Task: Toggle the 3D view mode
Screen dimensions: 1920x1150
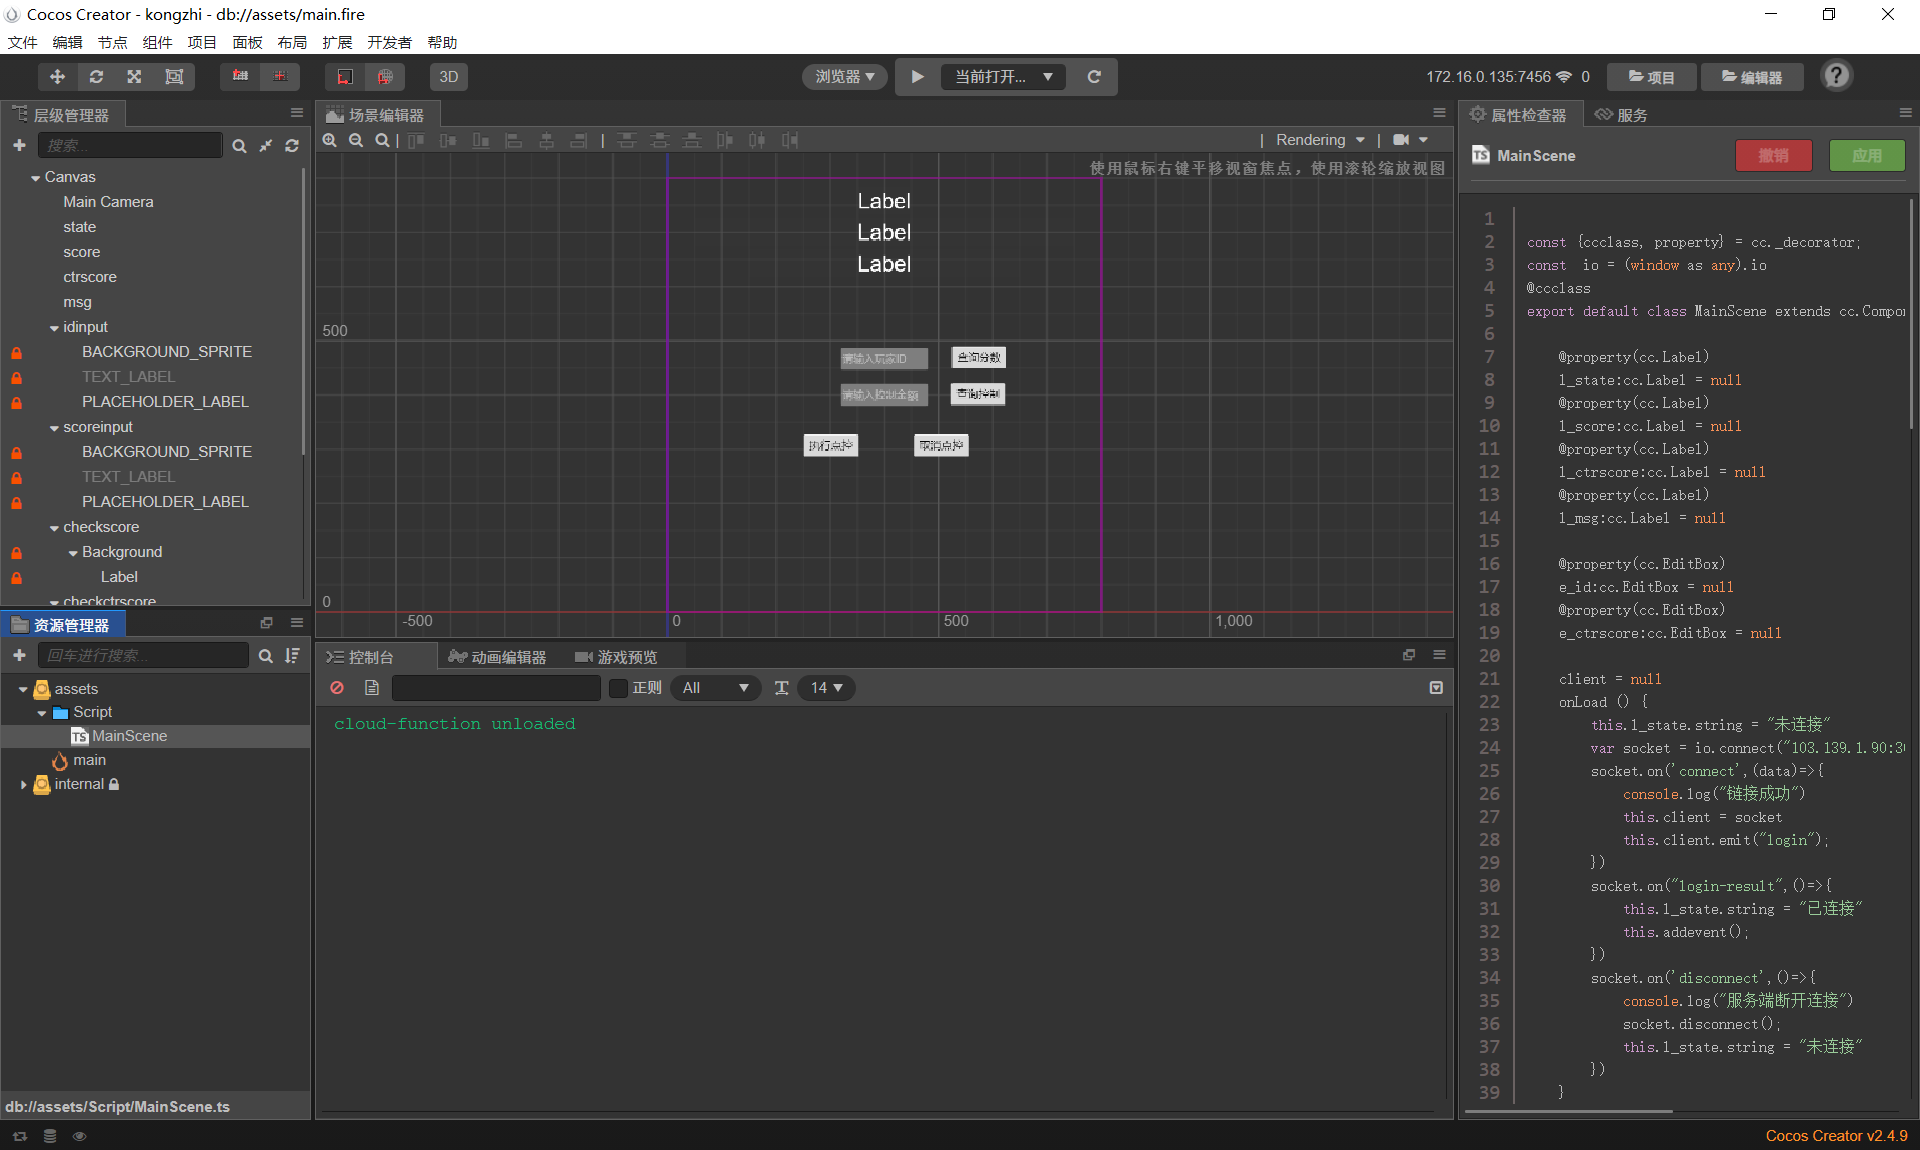Action: tap(448, 77)
